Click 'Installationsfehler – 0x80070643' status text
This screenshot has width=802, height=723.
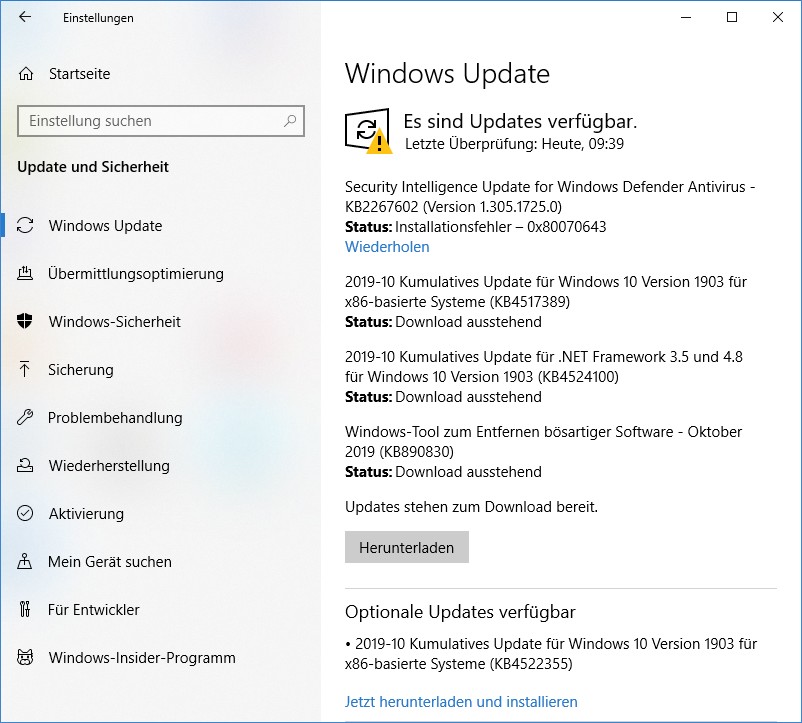pyautogui.click(x=501, y=227)
